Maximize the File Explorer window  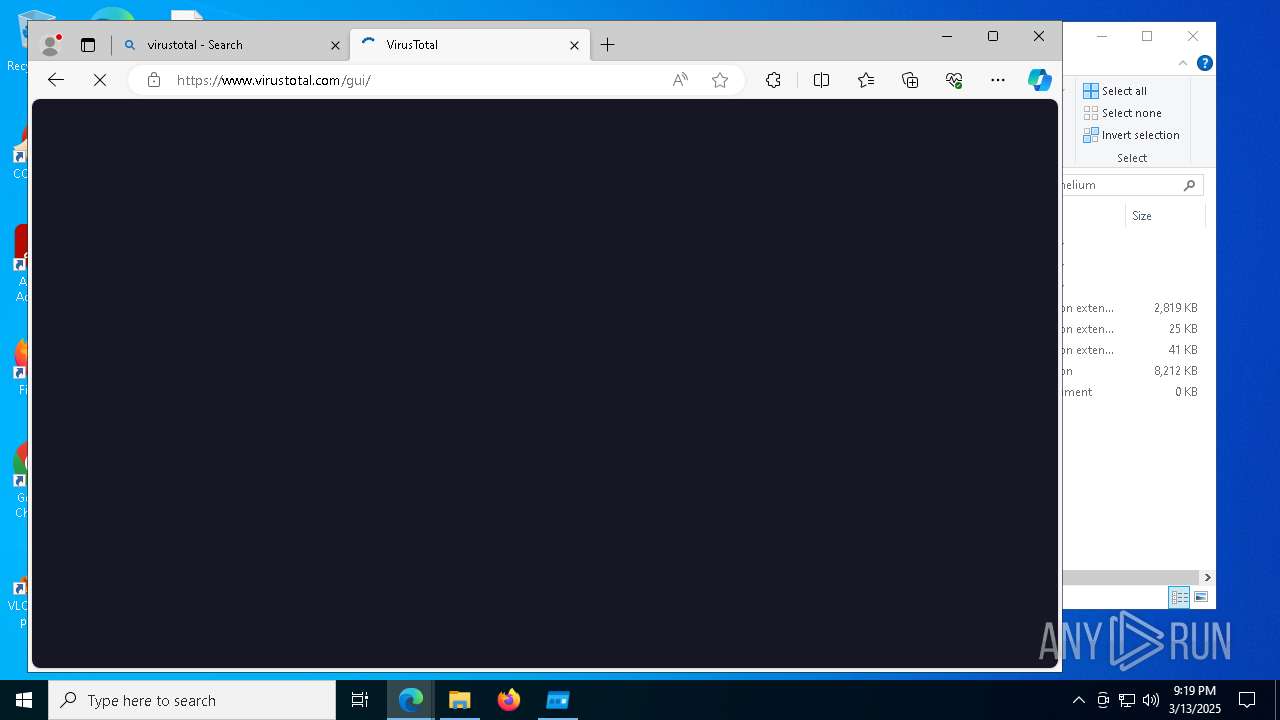pyautogui.click(x=1147, y=36)
